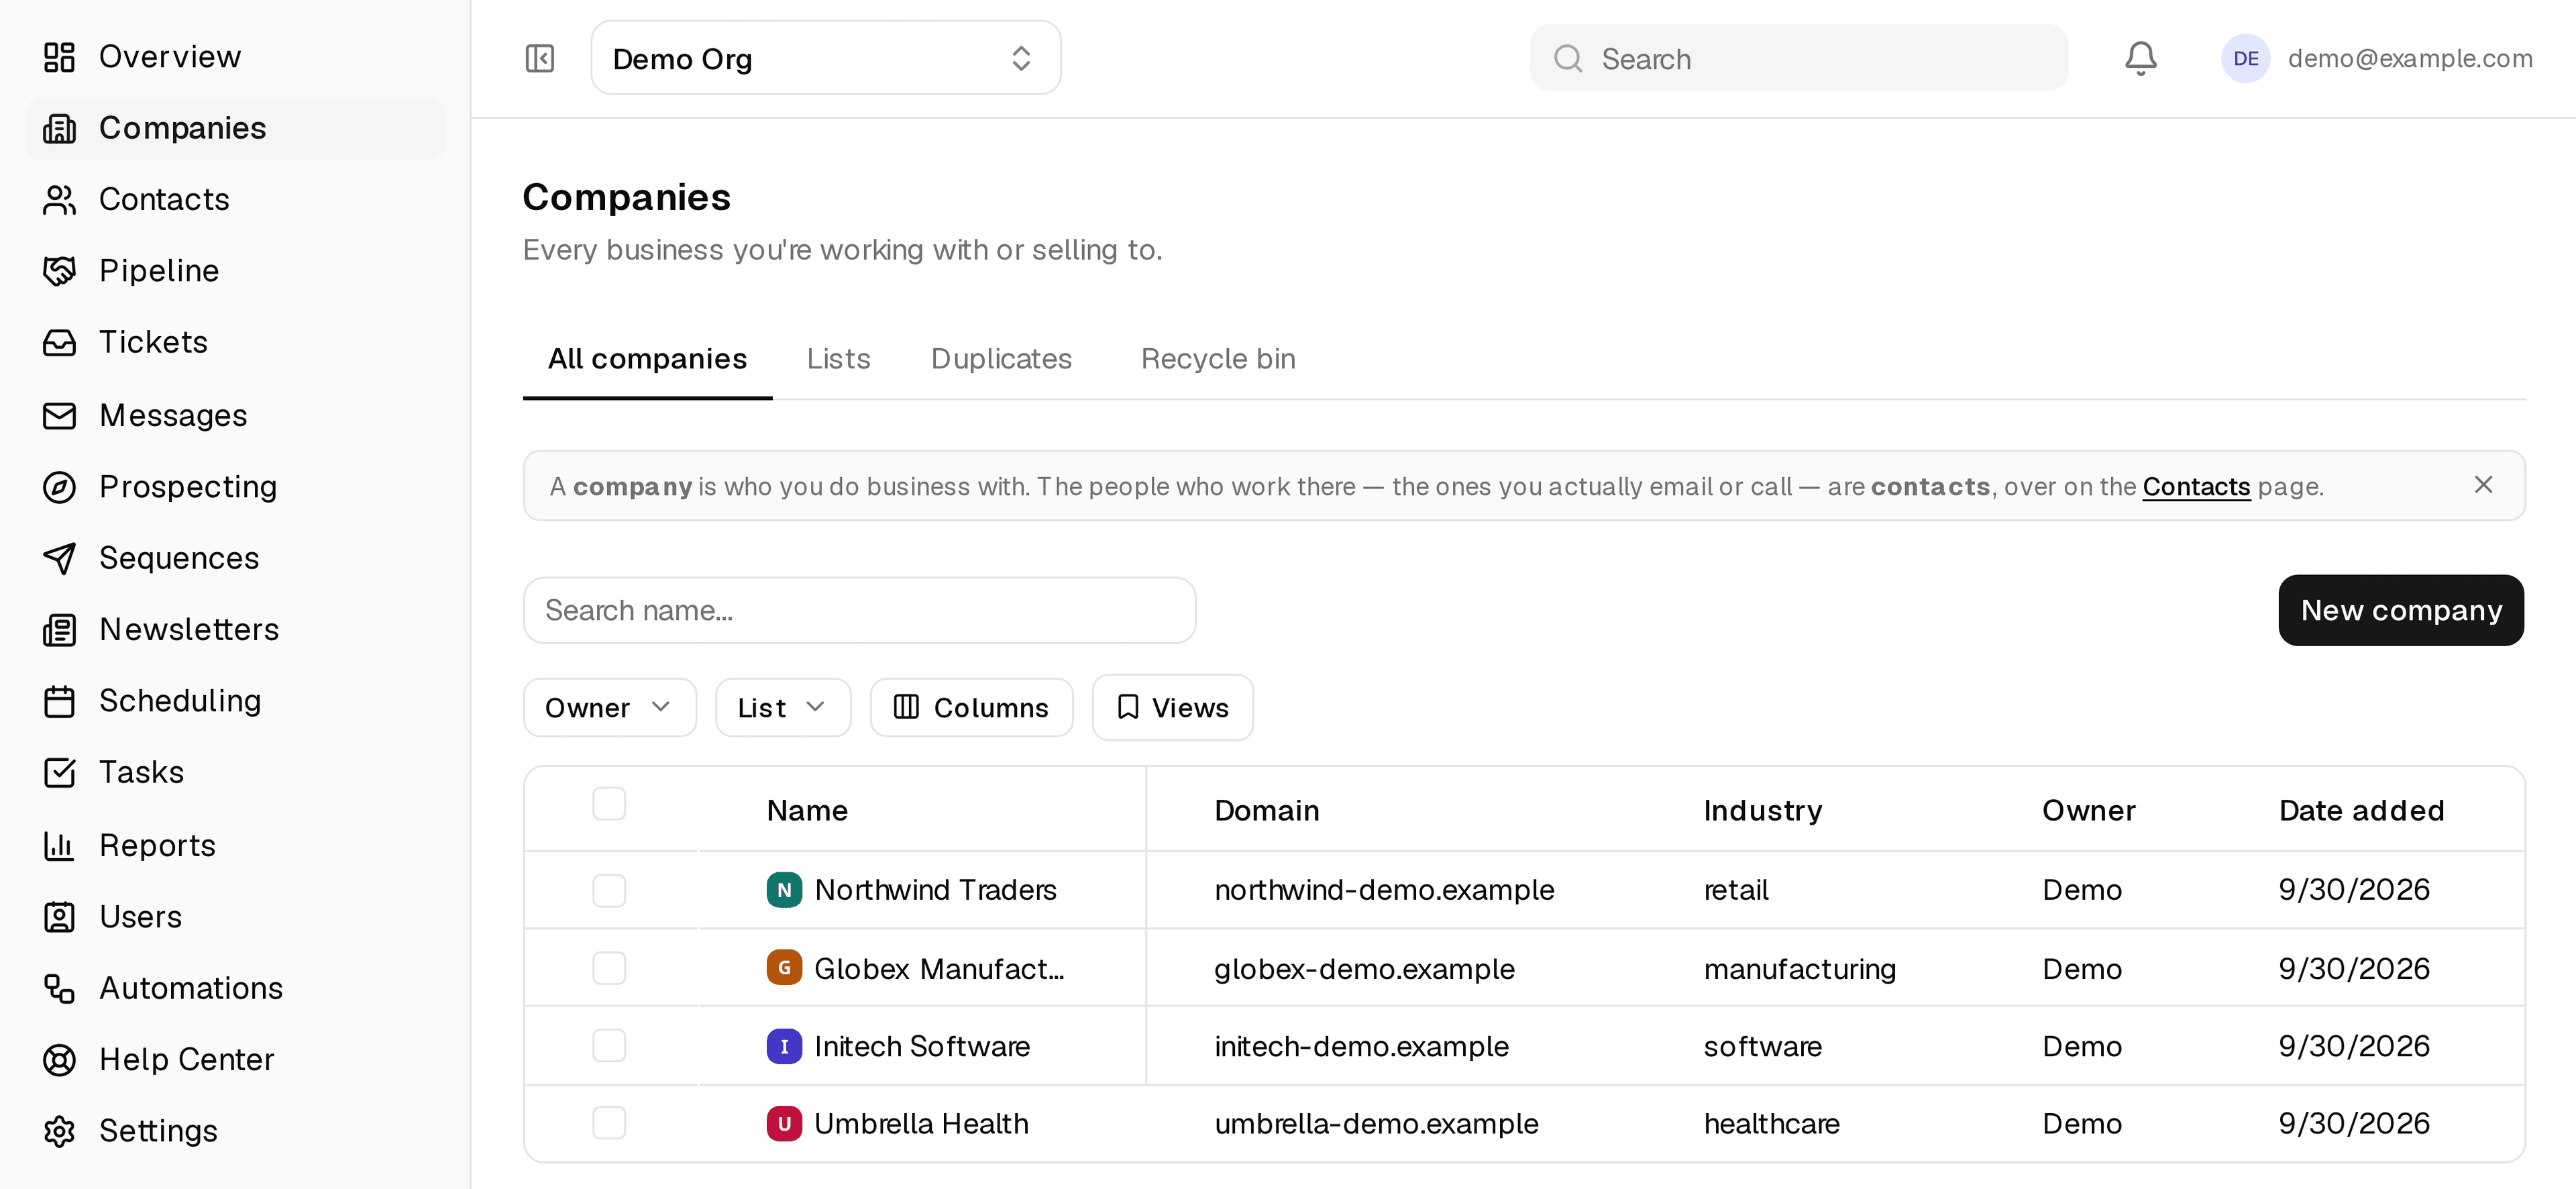Open Users icon in sidebar
The width and height of the screenshot is (2576, 1189).
pyautogui.click(x=59, y=917)
